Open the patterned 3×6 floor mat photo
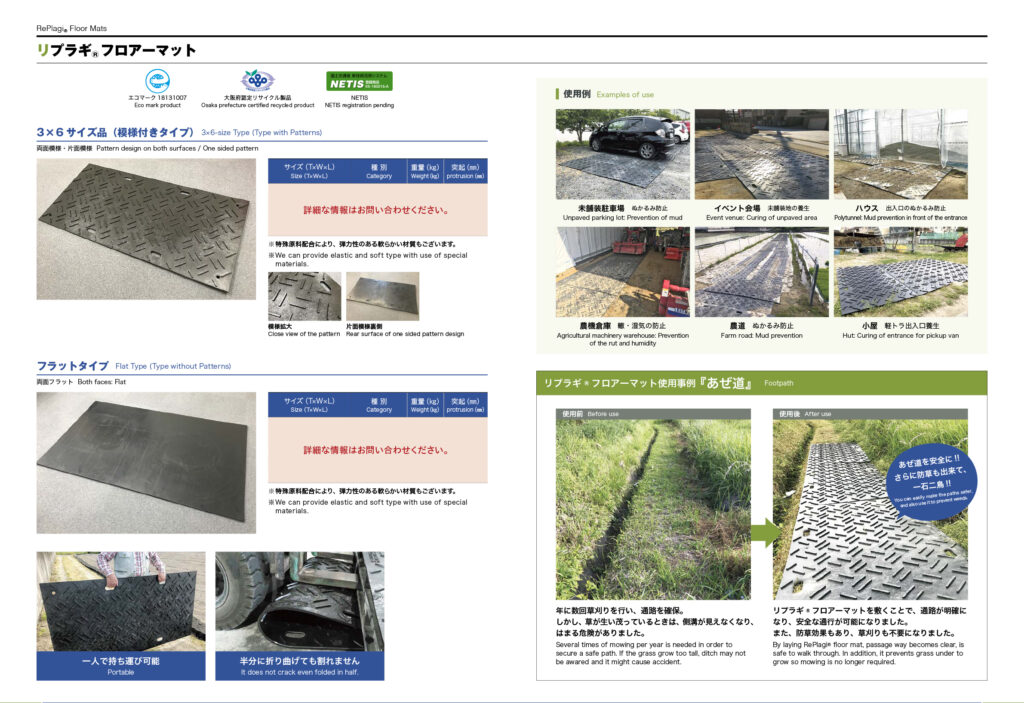 point(146,229)
